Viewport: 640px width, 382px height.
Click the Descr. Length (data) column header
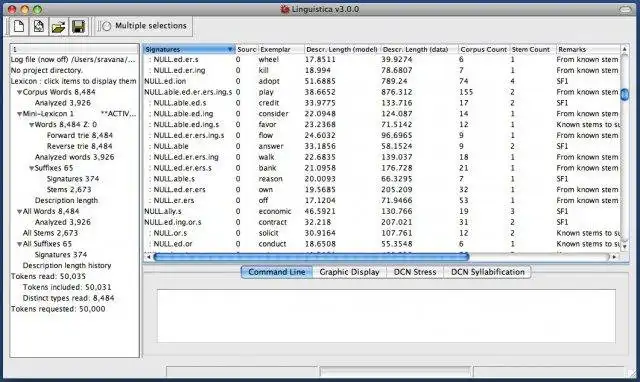419,49
